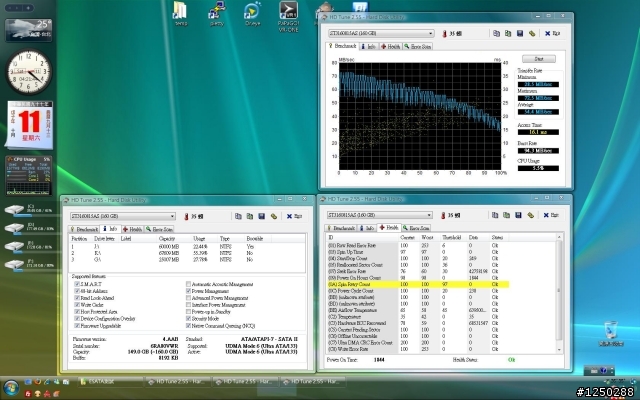Enable Advanced Power Management checkbox
The height and width of the screenshot is (400, 640).
click(x=188, y=298)
